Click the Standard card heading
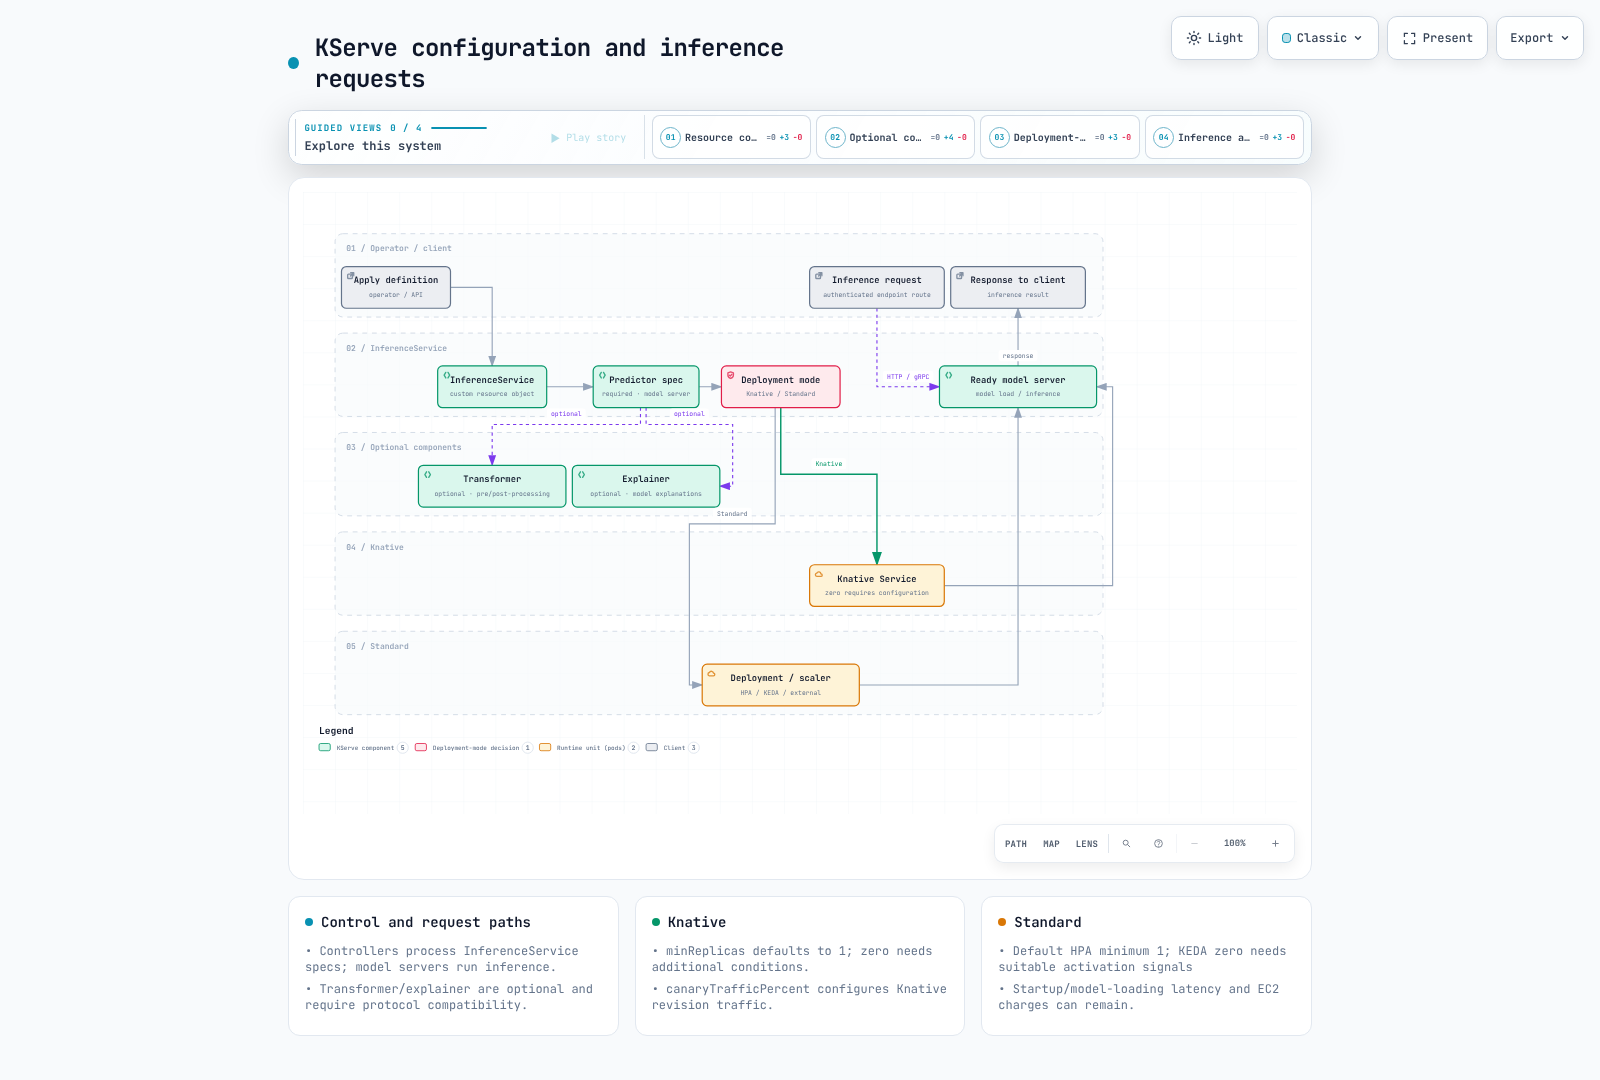This screenshot has height=1080, width=1600. (x=1047, y=922)
